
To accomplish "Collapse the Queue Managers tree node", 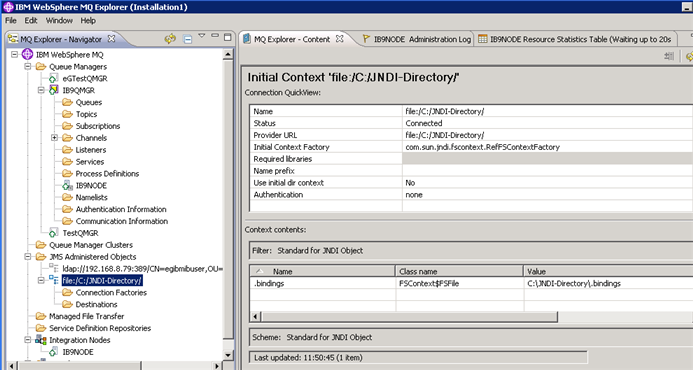I will coord(28,67).
